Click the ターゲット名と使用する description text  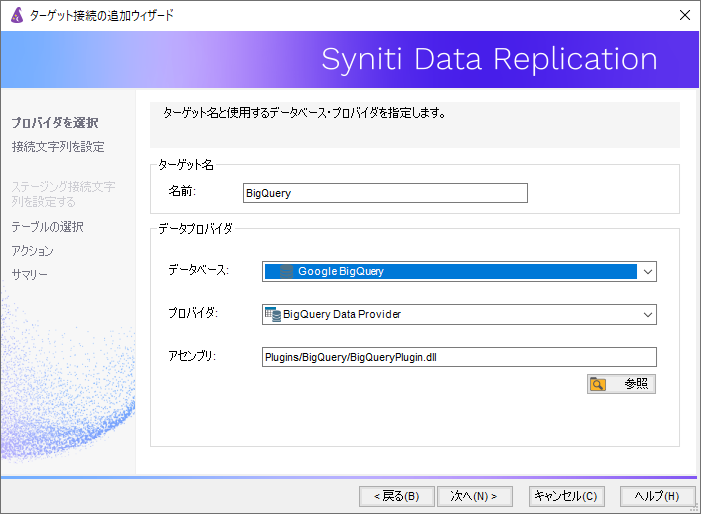tap(304, 113)
